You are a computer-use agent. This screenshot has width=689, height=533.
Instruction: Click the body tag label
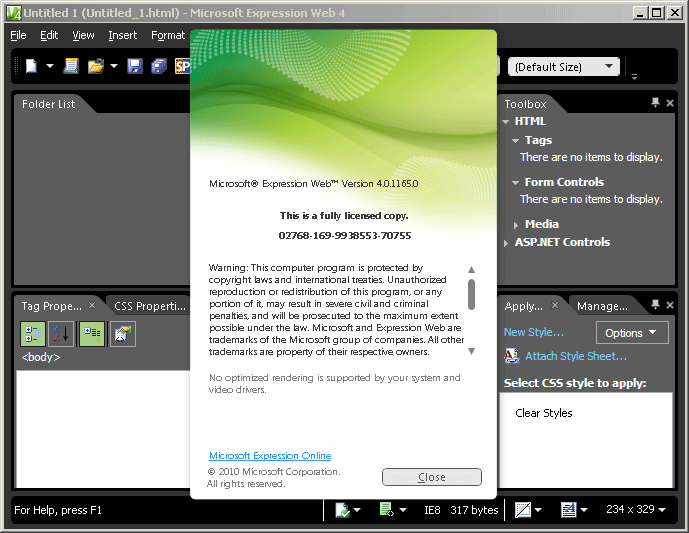coord(40,357)
